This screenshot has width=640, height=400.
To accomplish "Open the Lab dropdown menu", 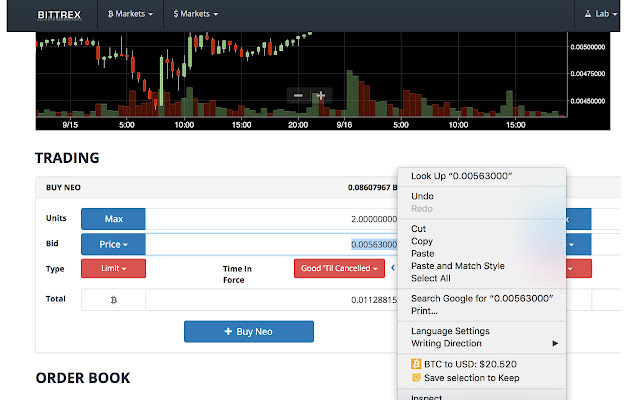I will click(x=602, y=14).
